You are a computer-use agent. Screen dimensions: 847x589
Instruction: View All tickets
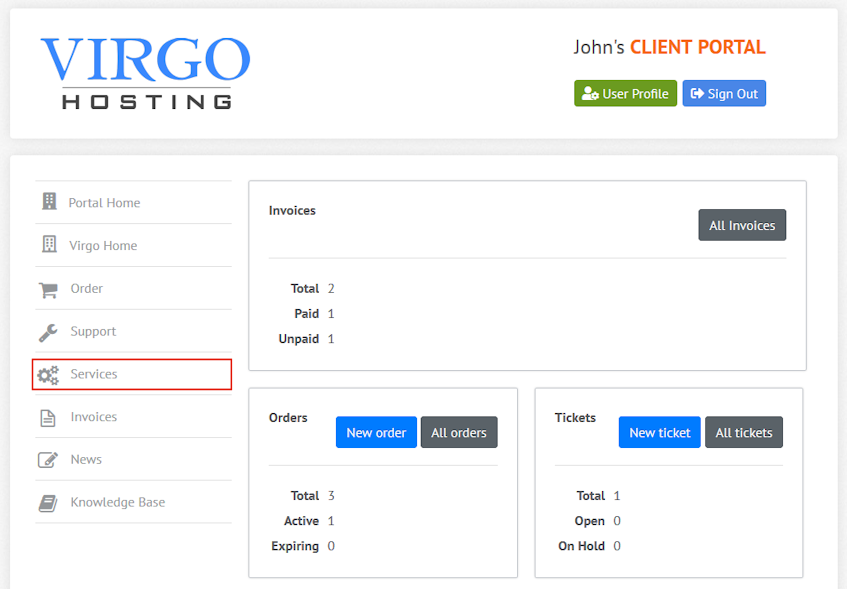pyautogui.click(x=744, y=432)
